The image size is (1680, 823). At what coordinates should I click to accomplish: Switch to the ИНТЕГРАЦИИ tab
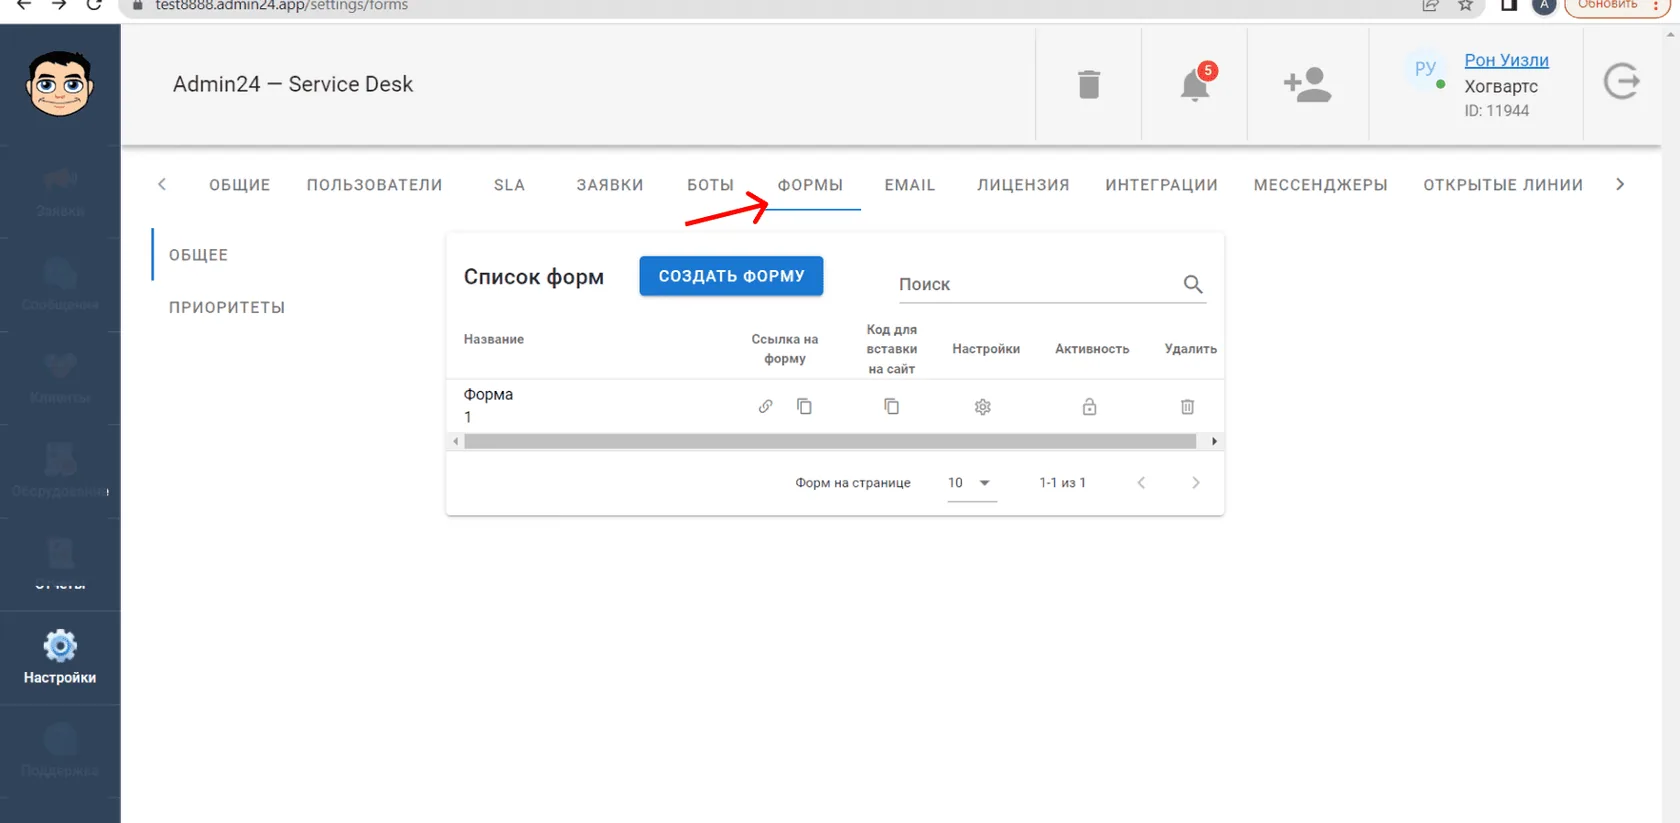click(x=1161, y=185)
